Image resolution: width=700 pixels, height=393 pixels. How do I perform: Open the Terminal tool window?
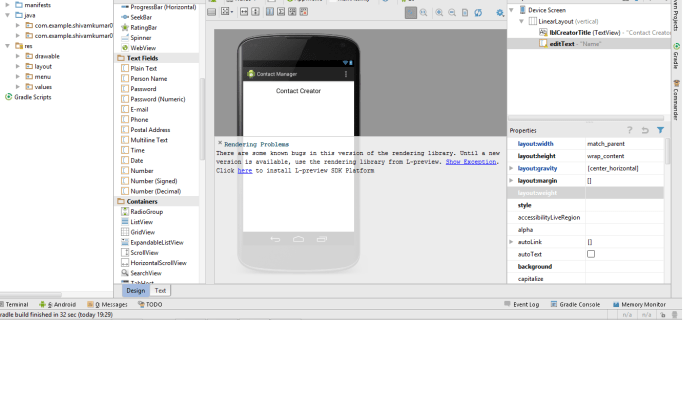14,304
